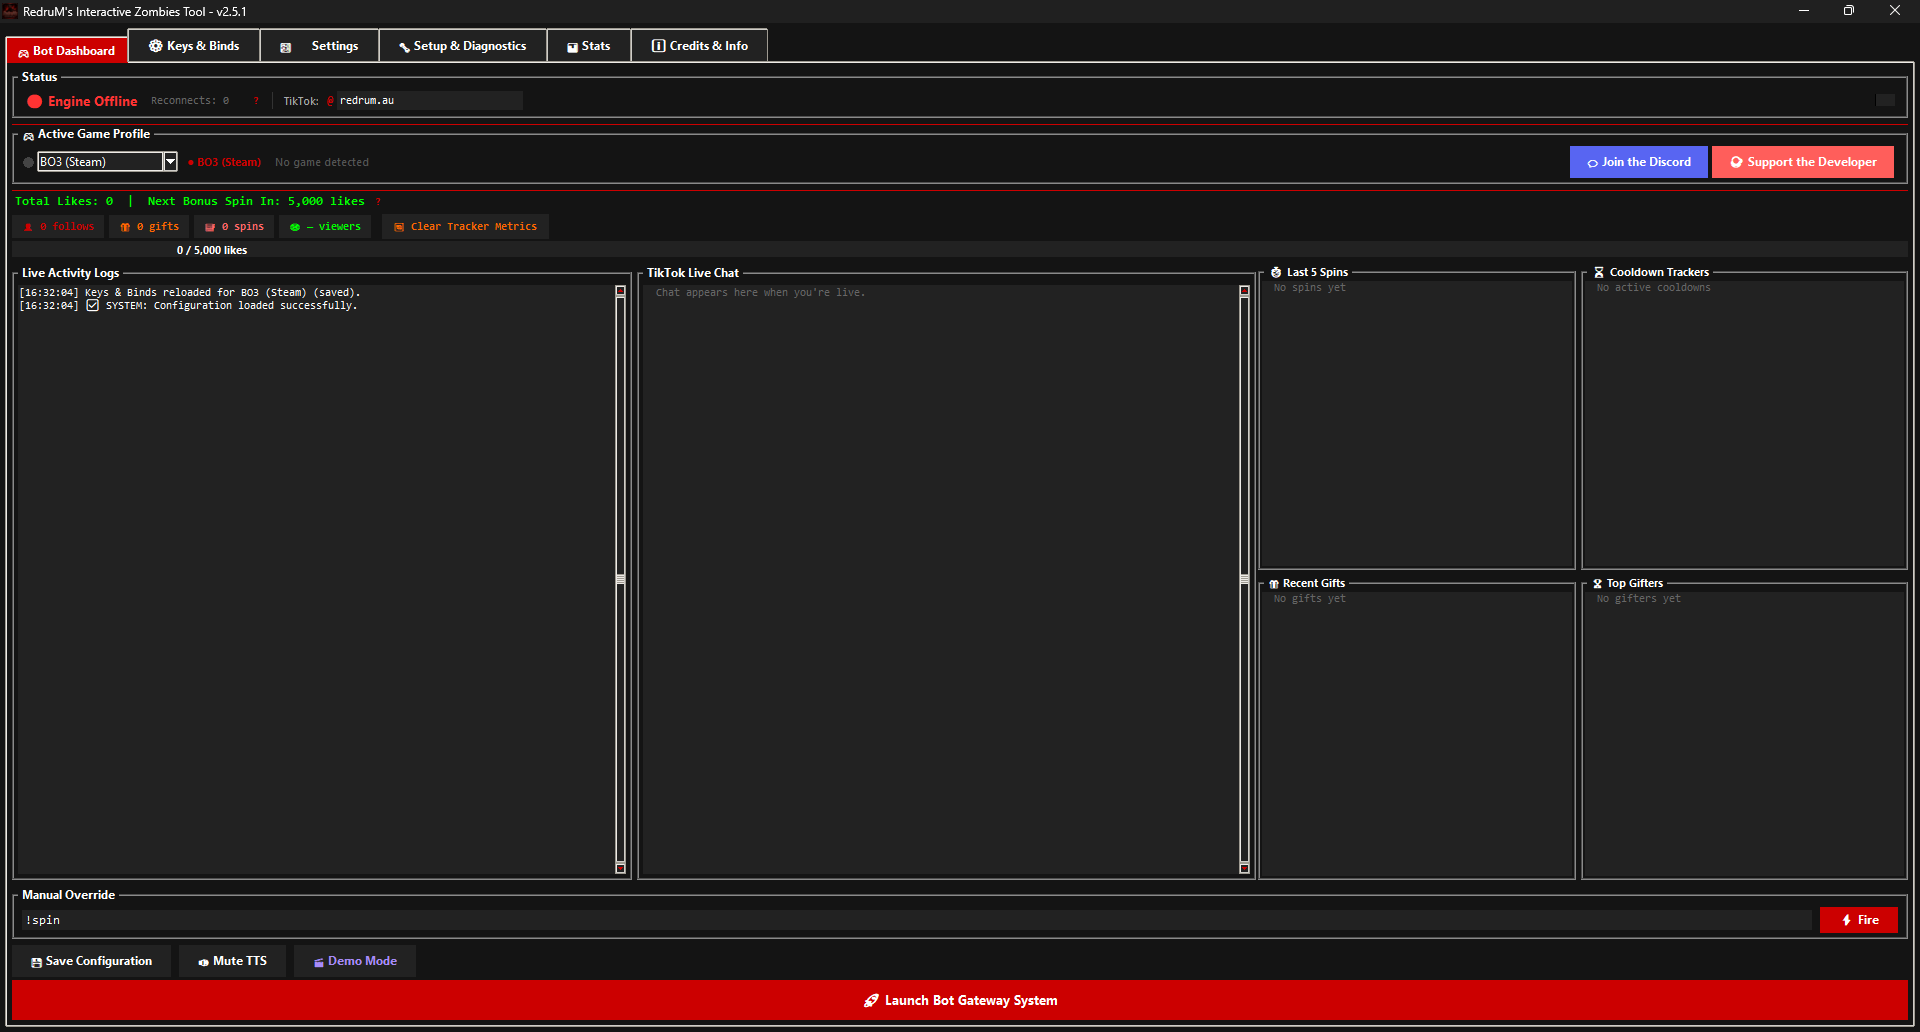
Task: Open the Settings tab
Action: (319, 46)
